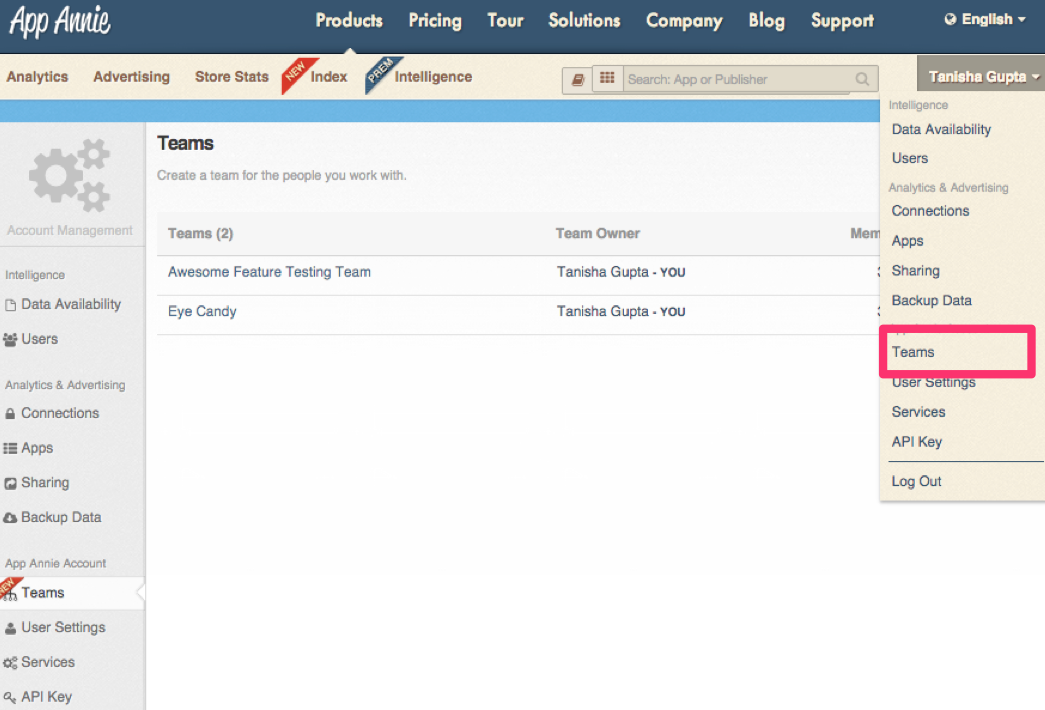Click the 'Create a team for the people' description
Screen dimensions: 1045x710
(281, 175)
